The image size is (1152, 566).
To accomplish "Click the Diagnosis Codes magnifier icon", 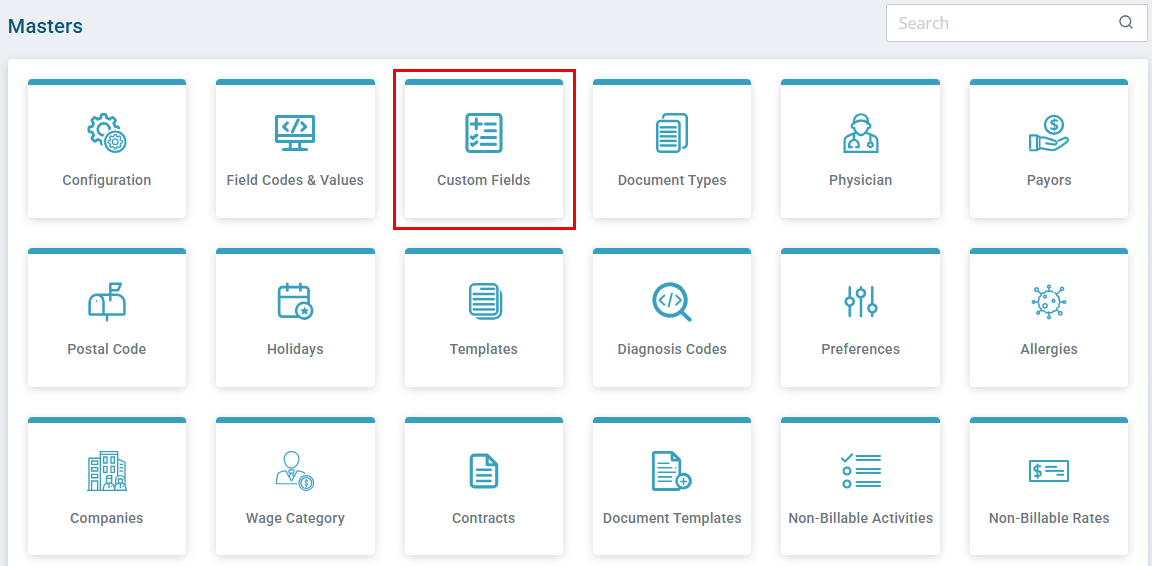I will pyautogui.click(x=672, y=302).
